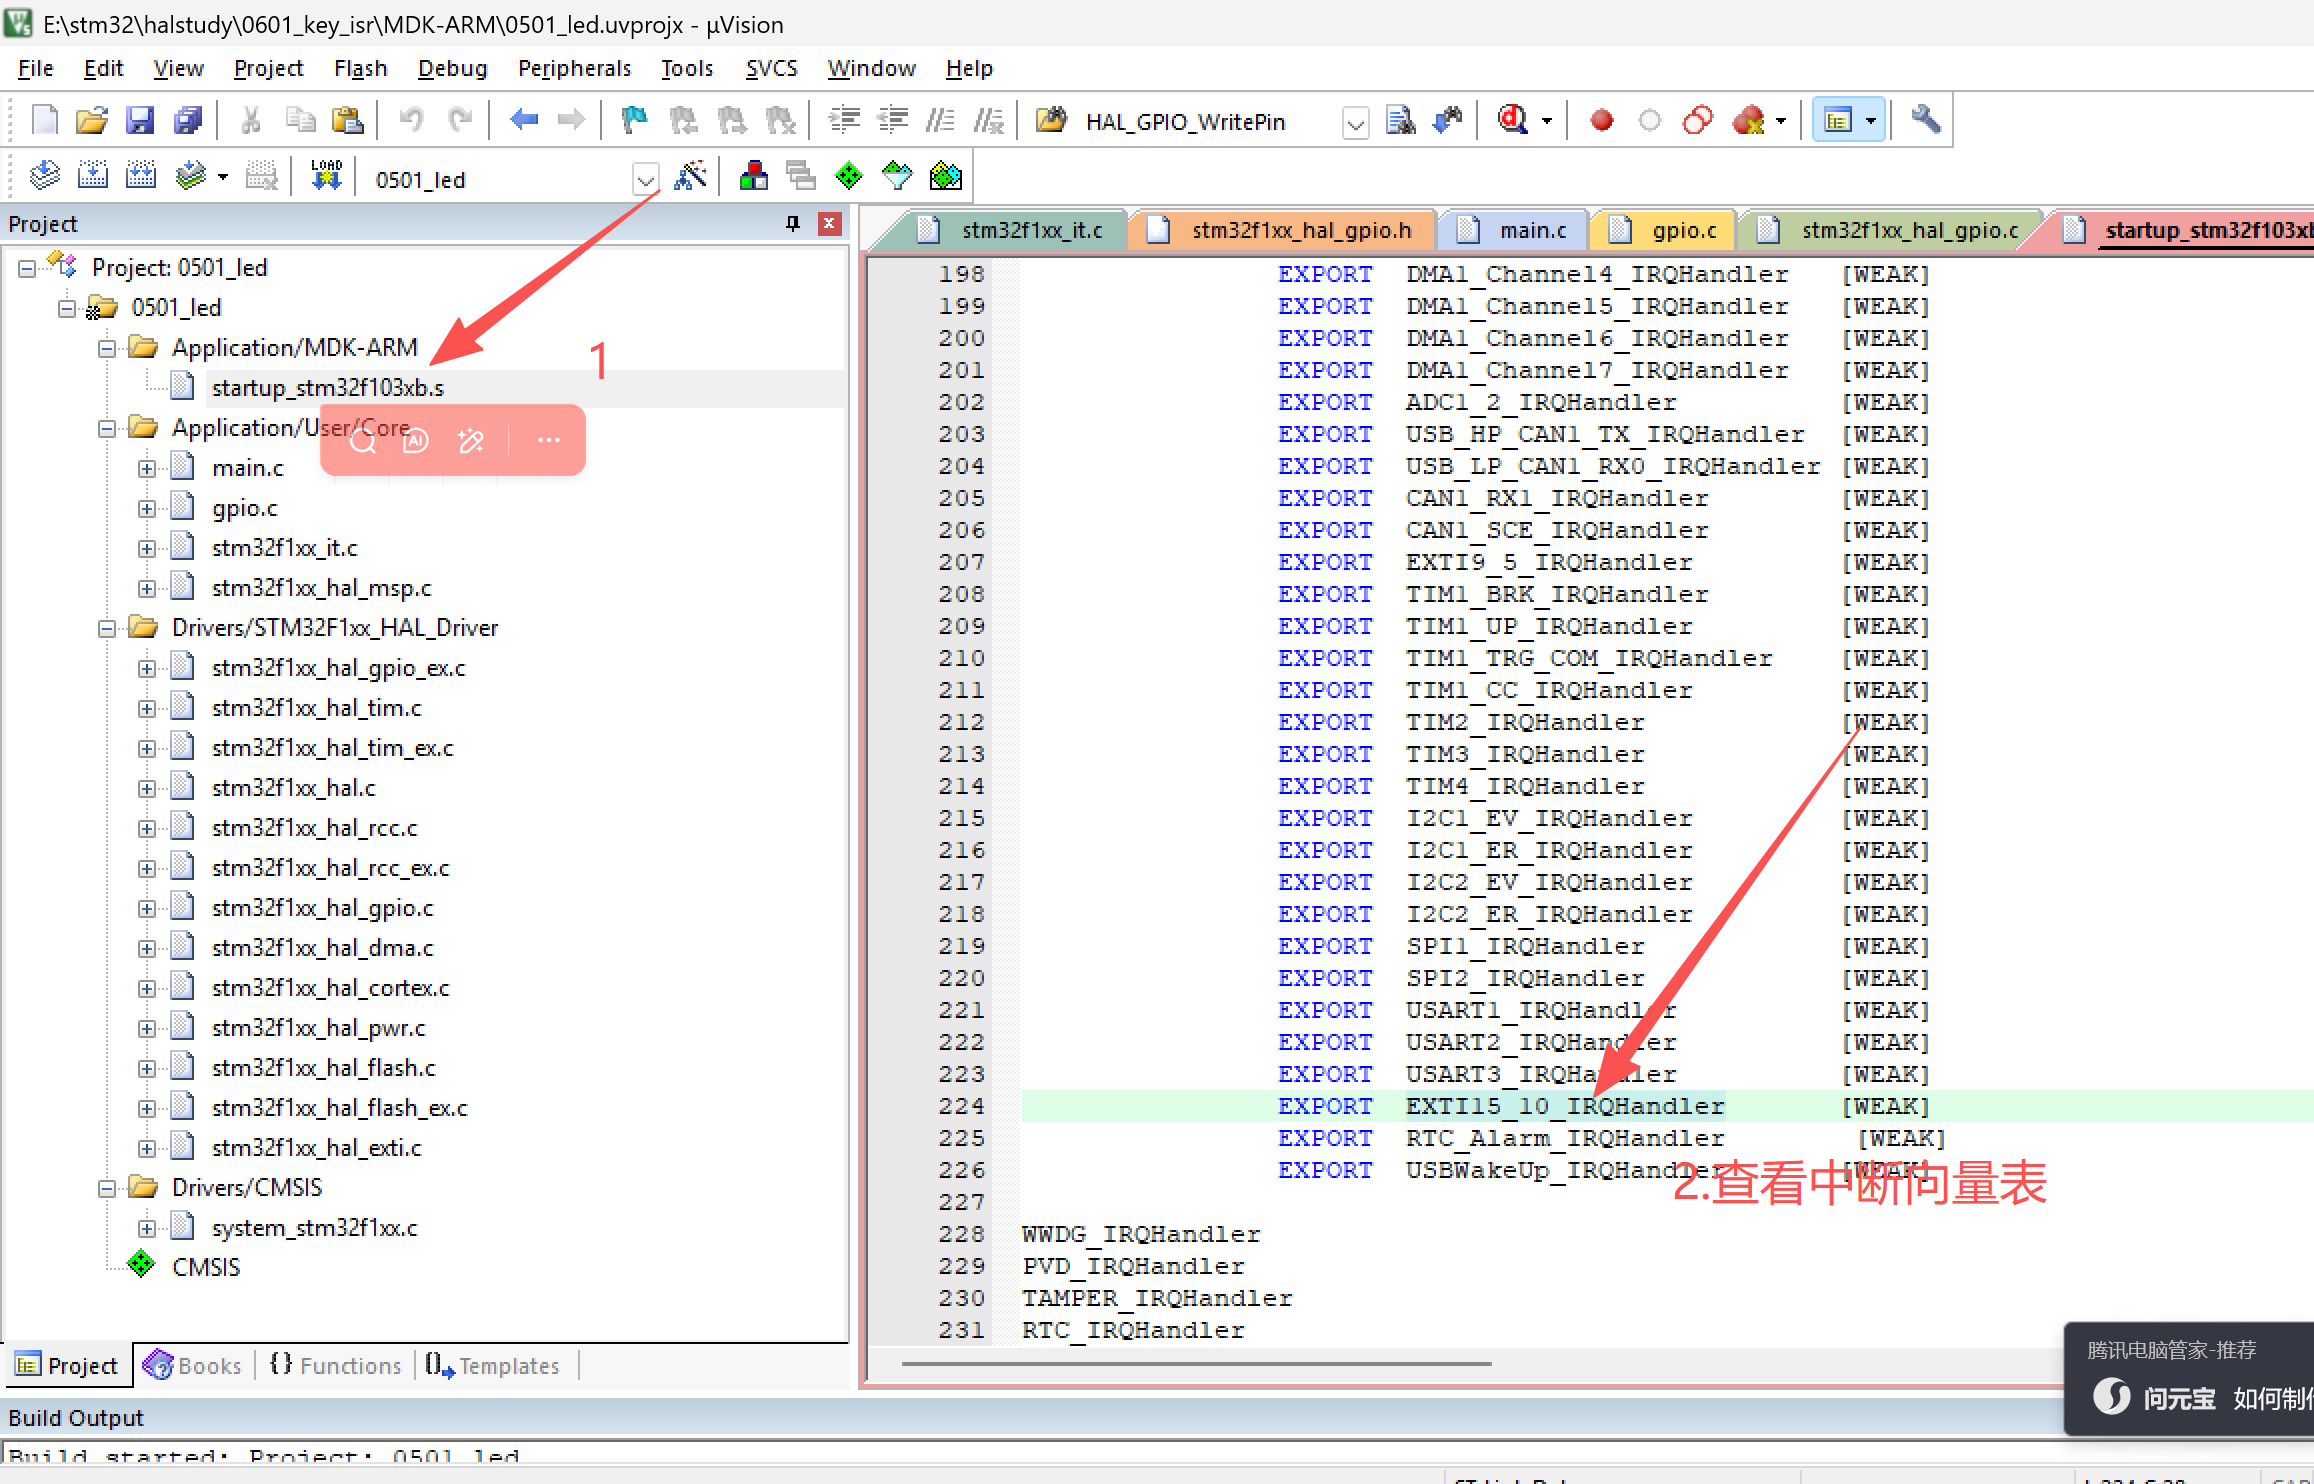Start debug session with magnifier icon
Screen dimensions: 2314x1484
click(x=1513, y=121)
